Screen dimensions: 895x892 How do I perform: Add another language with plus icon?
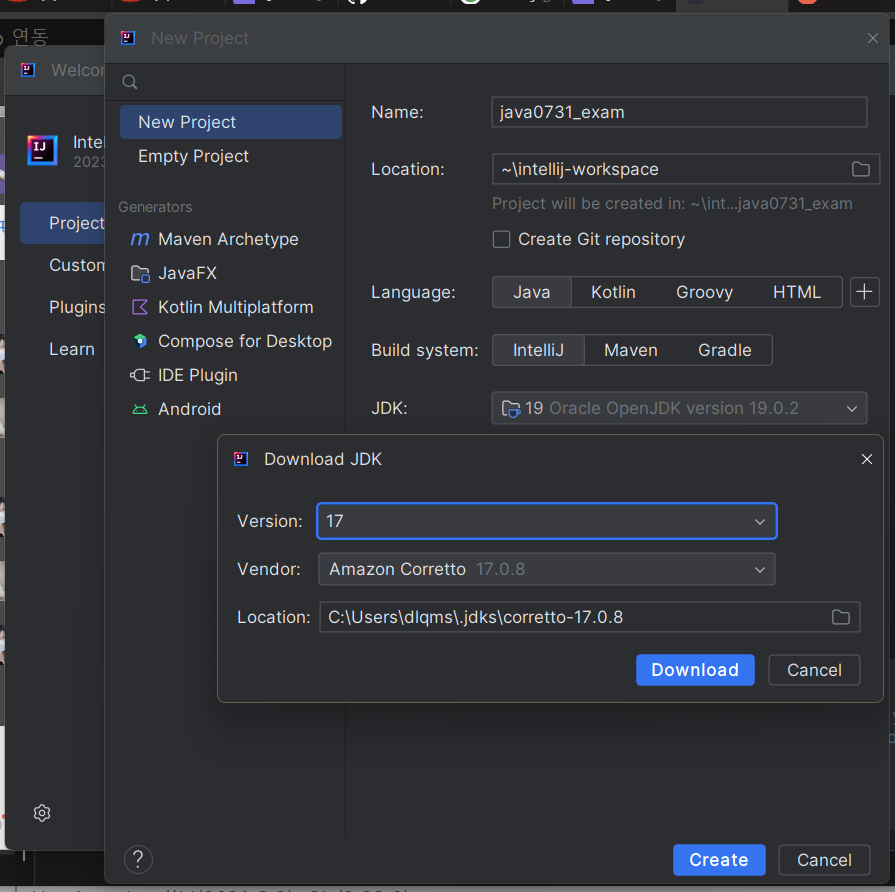864,292
